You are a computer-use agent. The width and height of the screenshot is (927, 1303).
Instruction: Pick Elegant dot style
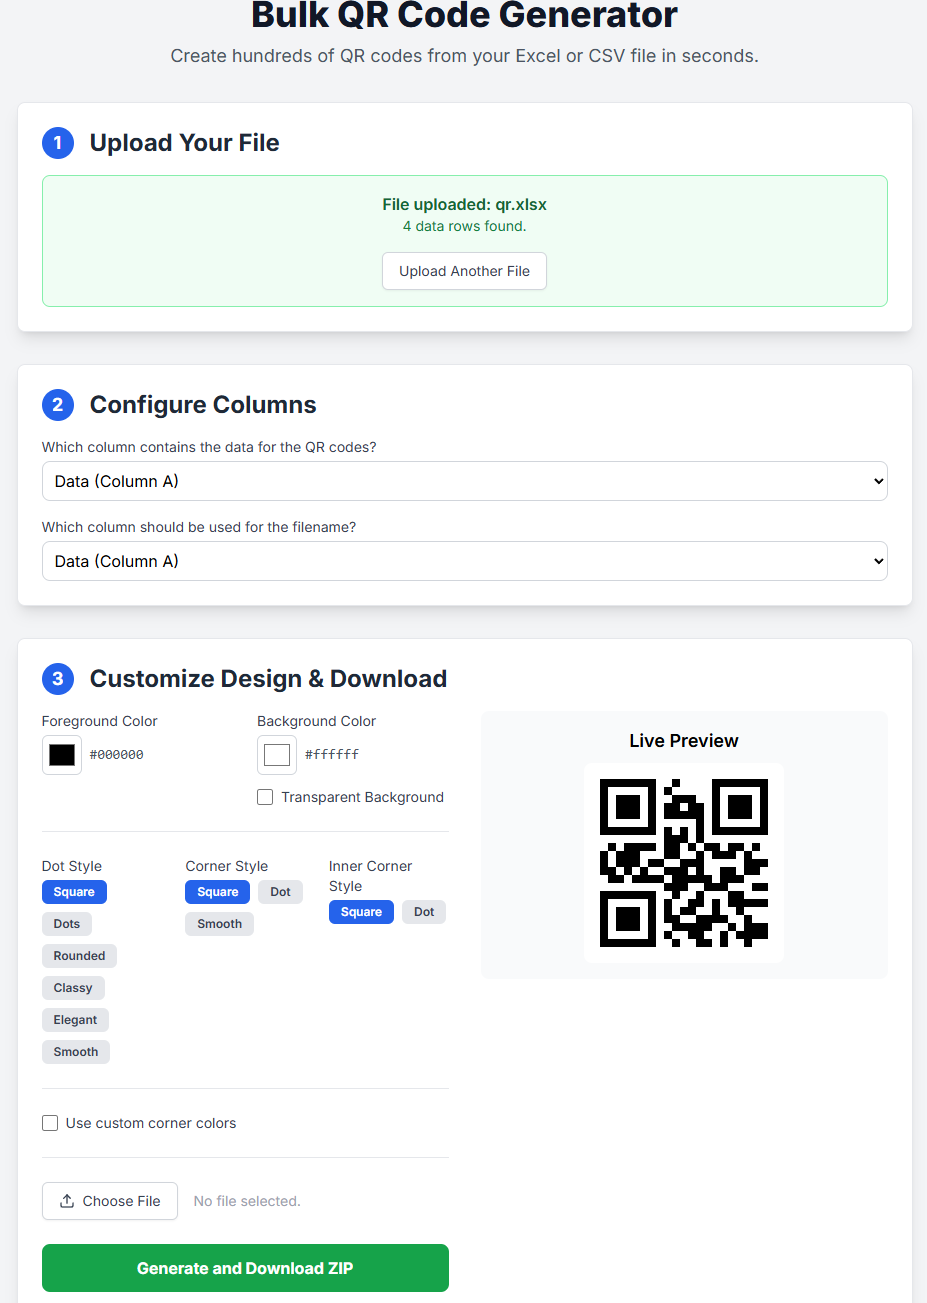coord(76,1020)
